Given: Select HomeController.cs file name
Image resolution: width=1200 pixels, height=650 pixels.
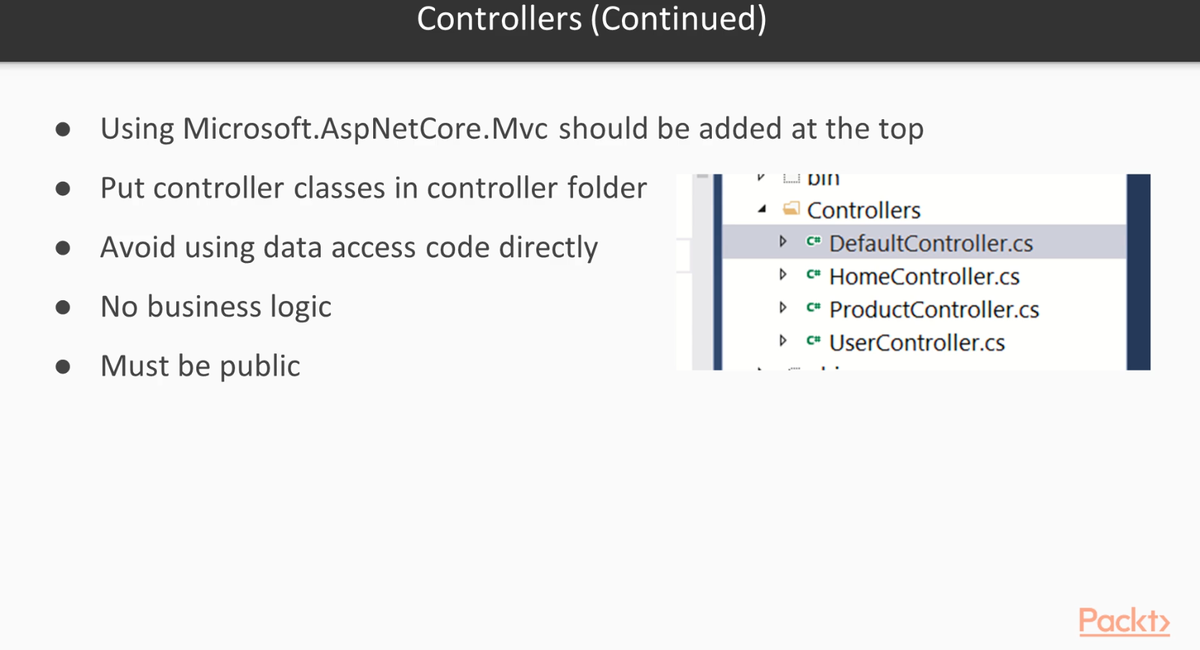Looking at the screenshot, I should click(x=924, y=276).
